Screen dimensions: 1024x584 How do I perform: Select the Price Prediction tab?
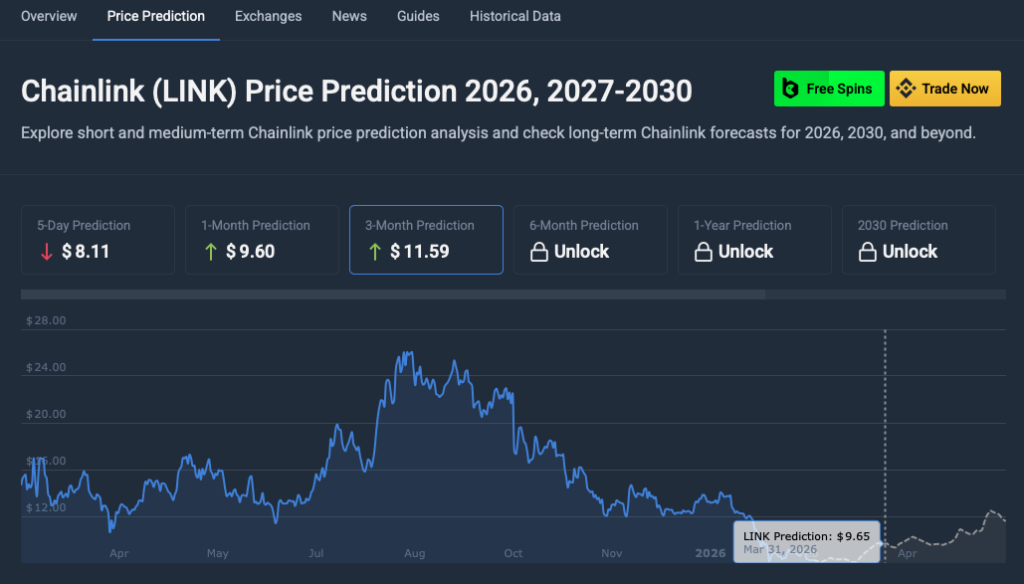(x=156, y=16)
